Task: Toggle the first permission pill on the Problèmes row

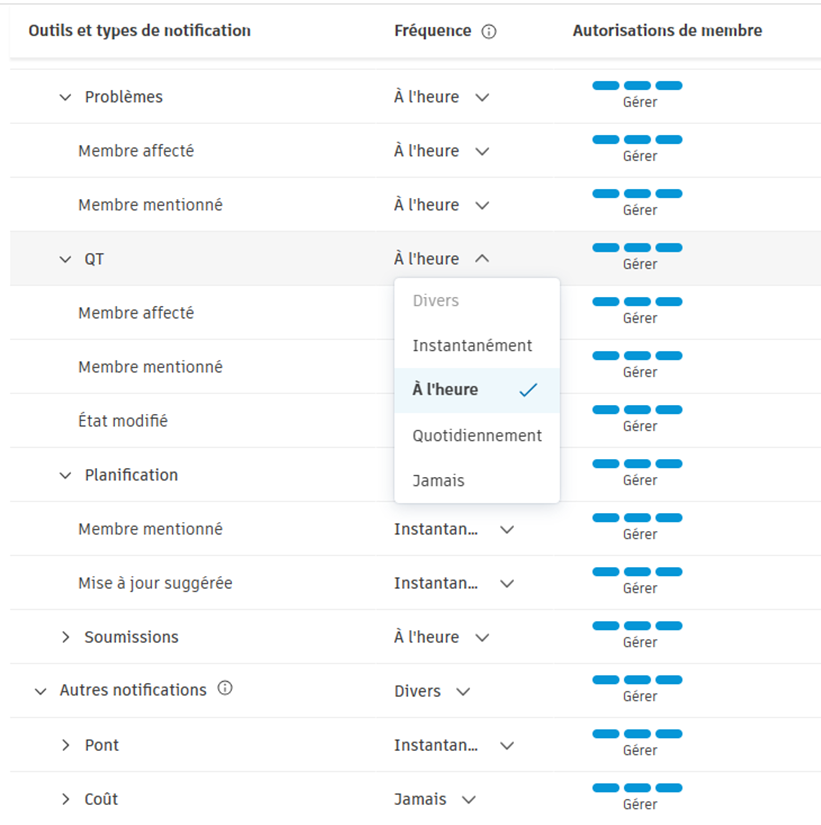Action: coord(604,86)
